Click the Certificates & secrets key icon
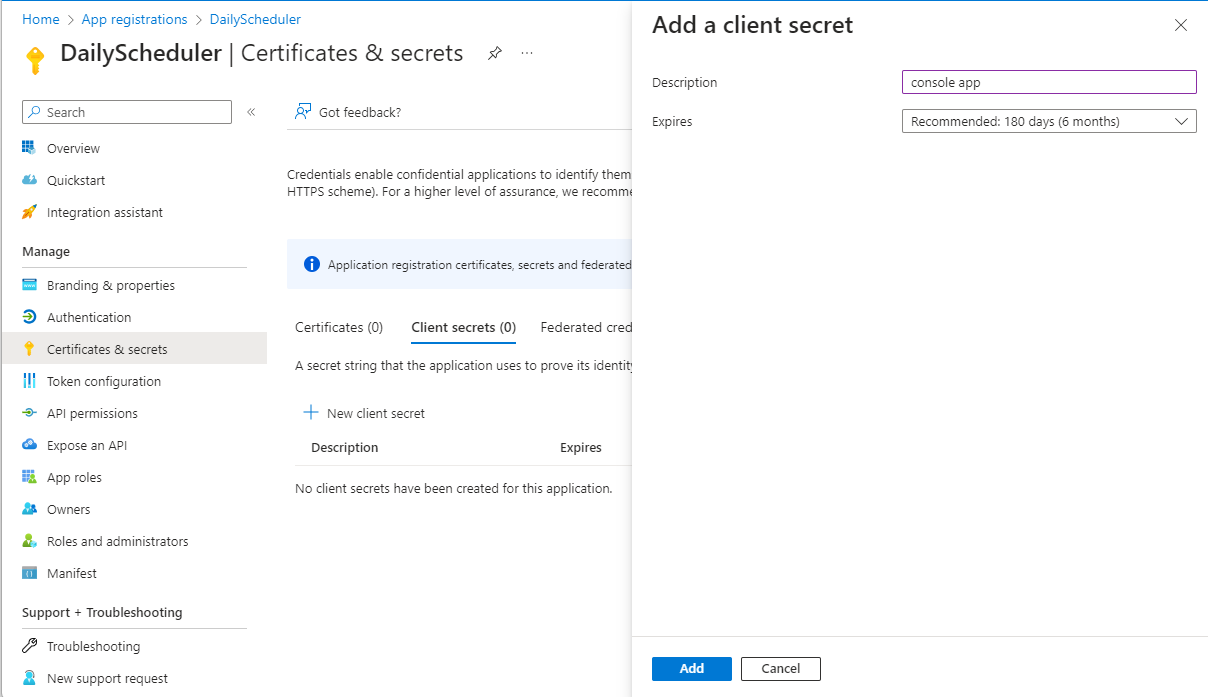Image resolution: width=1208 pixels, height=697 pixels. (x=29, y=349)
